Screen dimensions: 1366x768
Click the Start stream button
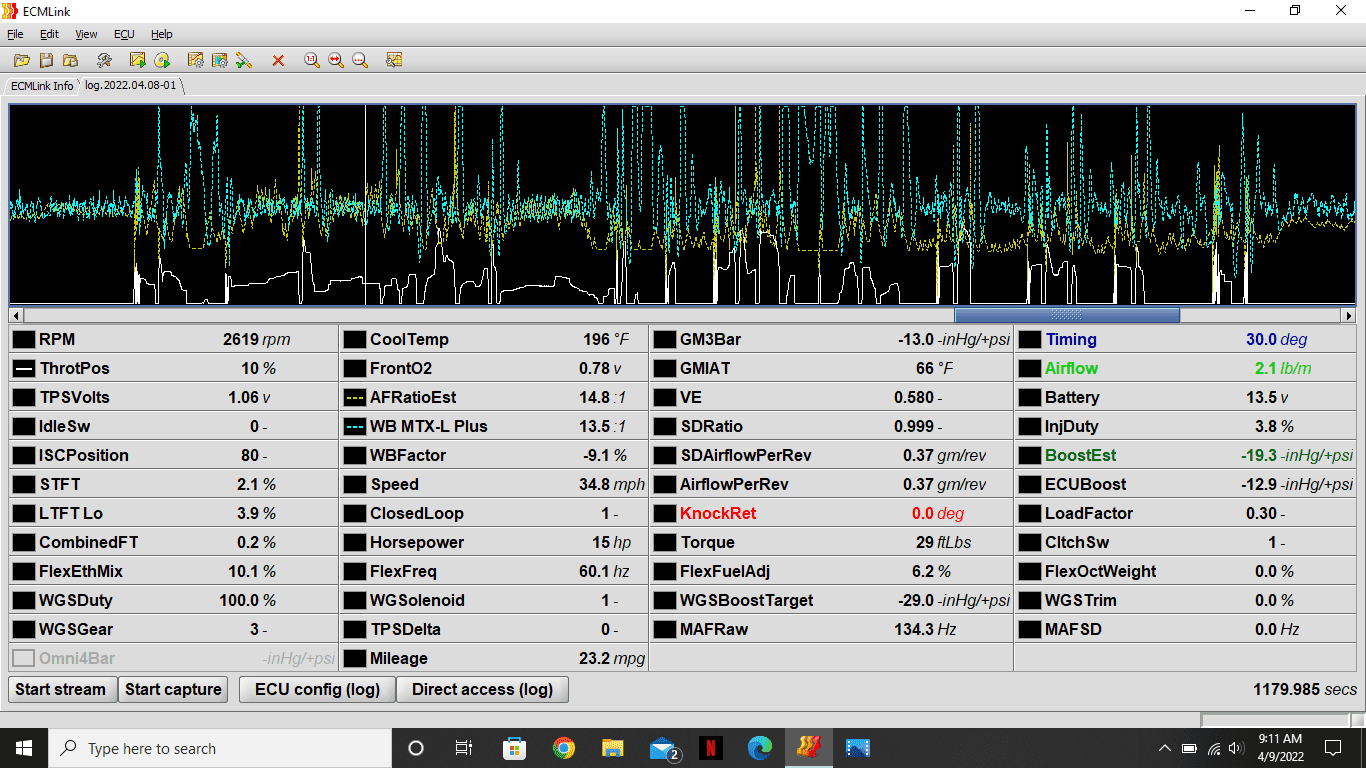tap(61, 689)
